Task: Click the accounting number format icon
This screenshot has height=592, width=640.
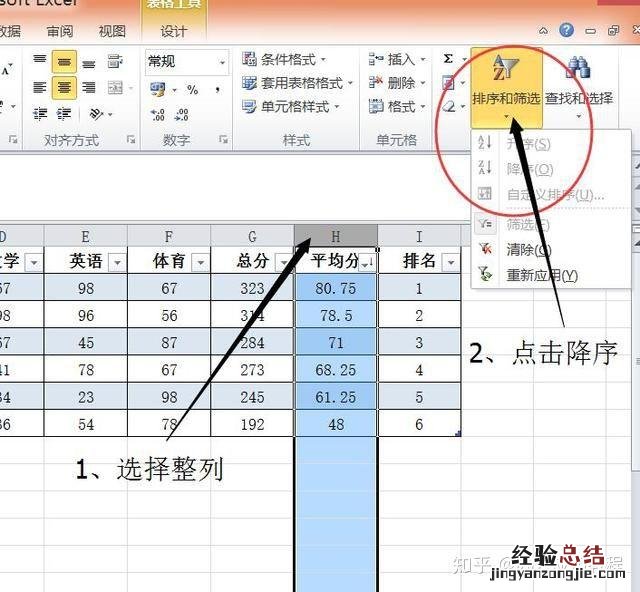Action: click(158, 89)
